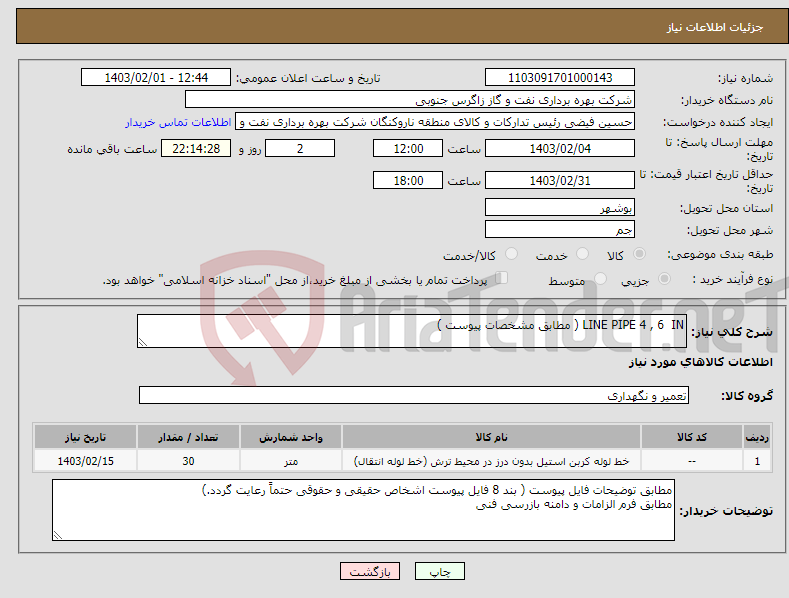The width and height of the screenshot is (789, 598).
Task: Toggle the Islamic treasury payment checkbox
Action: (x=501, y=278)
